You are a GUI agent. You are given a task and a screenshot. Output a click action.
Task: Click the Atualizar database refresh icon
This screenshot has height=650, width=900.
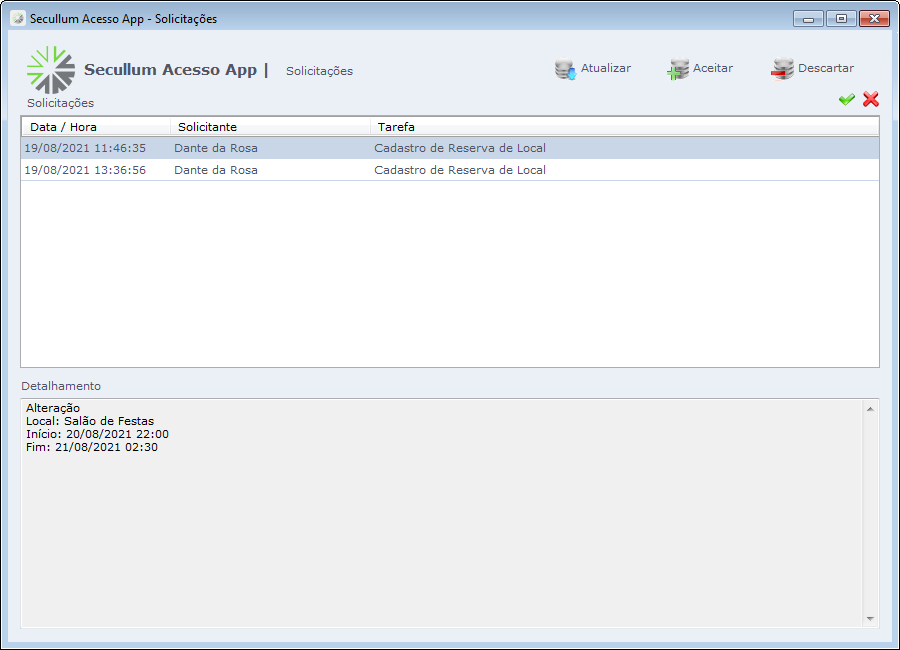point(566,69)
